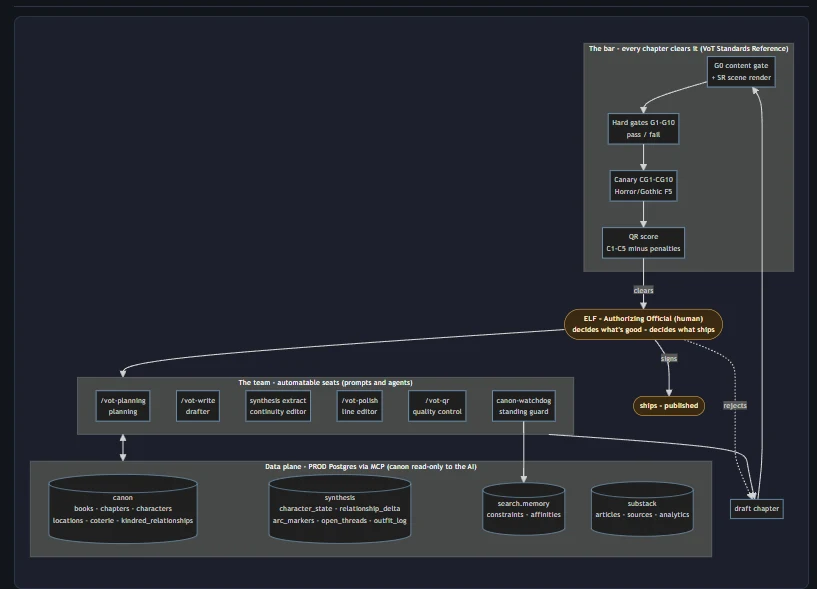Select the synthesis database cylinder
Image resolution: width=817 pixels, height=589 pixels.
pos(340,509)
